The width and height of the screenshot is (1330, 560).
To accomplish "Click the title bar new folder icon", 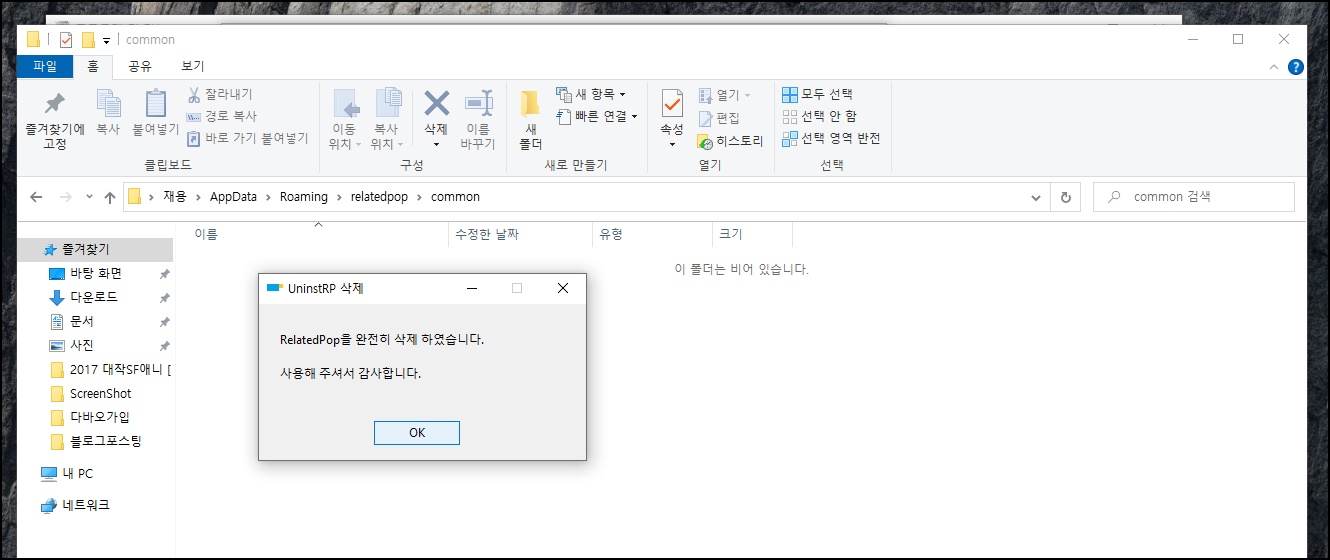I will coord(88,40).
